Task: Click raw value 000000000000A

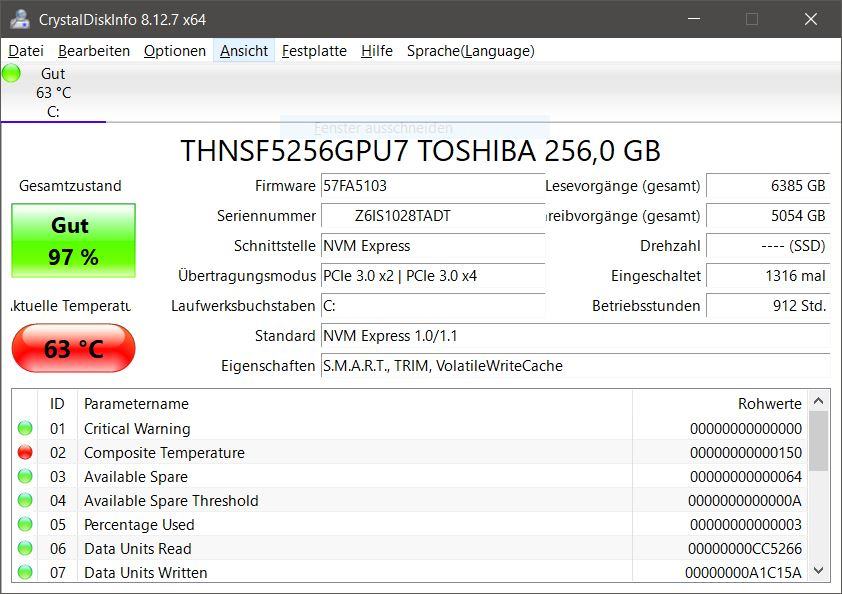Action: tap(745, 501)
